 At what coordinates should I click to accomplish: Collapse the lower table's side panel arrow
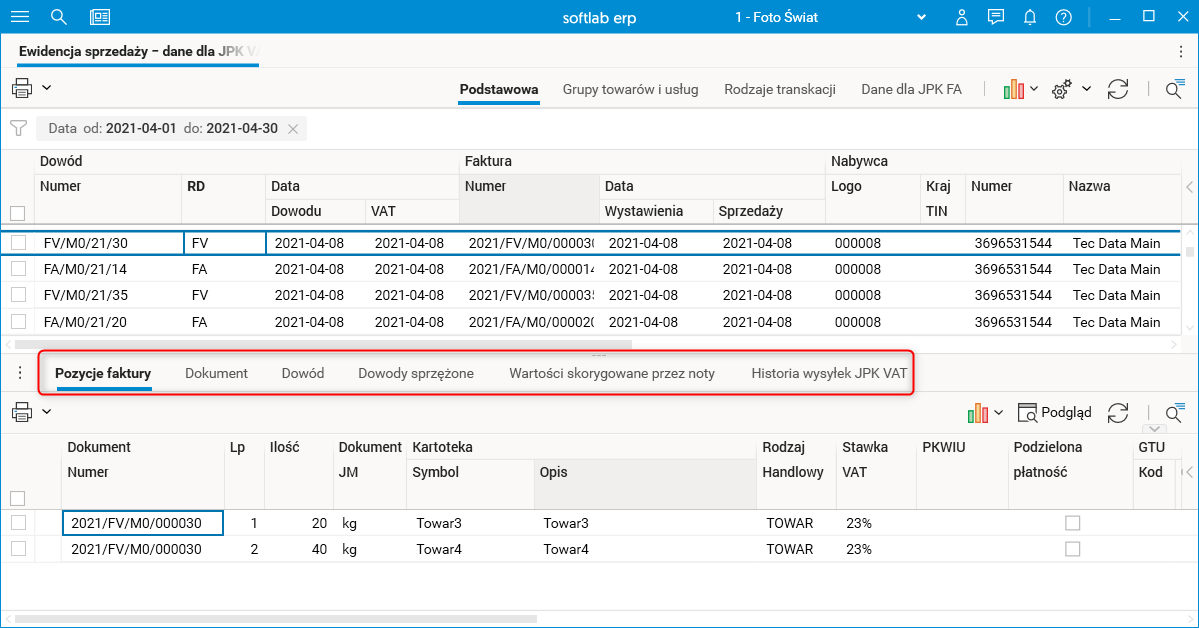[x=1189, y=473]
